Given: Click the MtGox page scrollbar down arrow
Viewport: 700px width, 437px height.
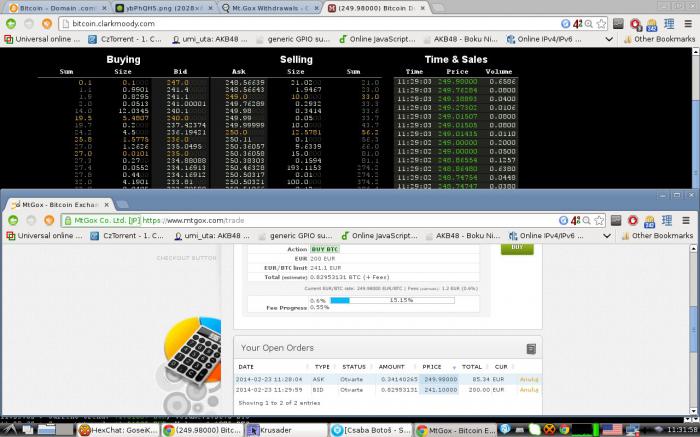Looking at the screenshot, I should point(693,412).
